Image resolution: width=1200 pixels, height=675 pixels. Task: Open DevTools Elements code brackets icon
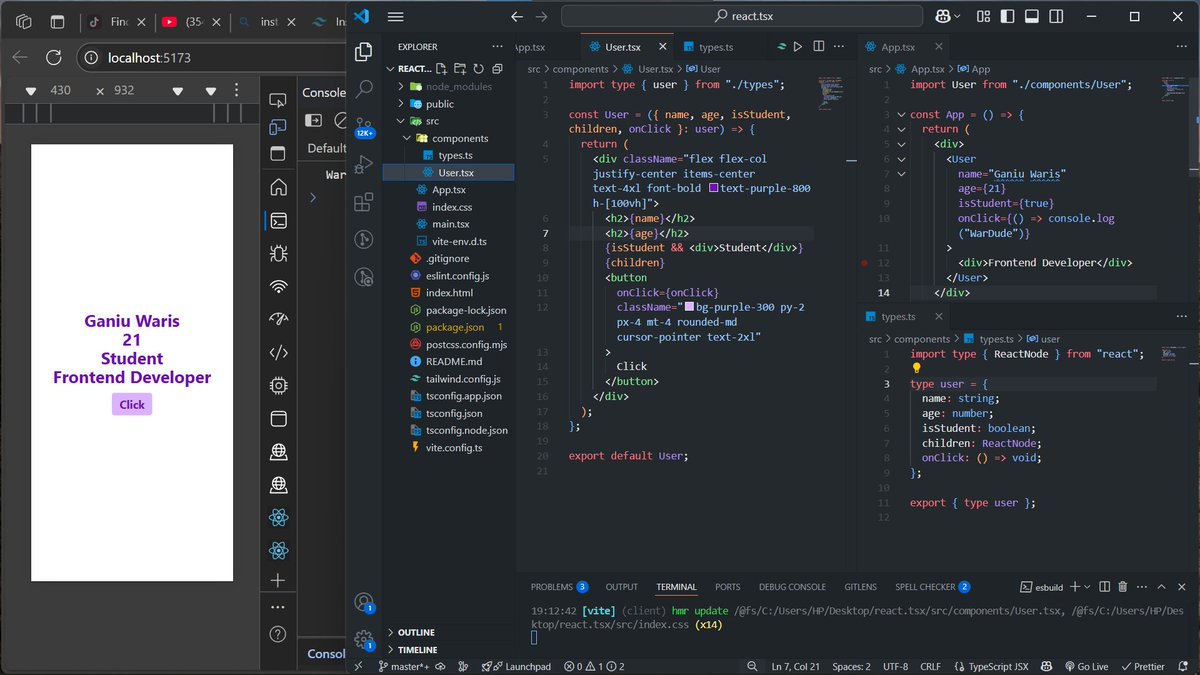pos(278,353)
